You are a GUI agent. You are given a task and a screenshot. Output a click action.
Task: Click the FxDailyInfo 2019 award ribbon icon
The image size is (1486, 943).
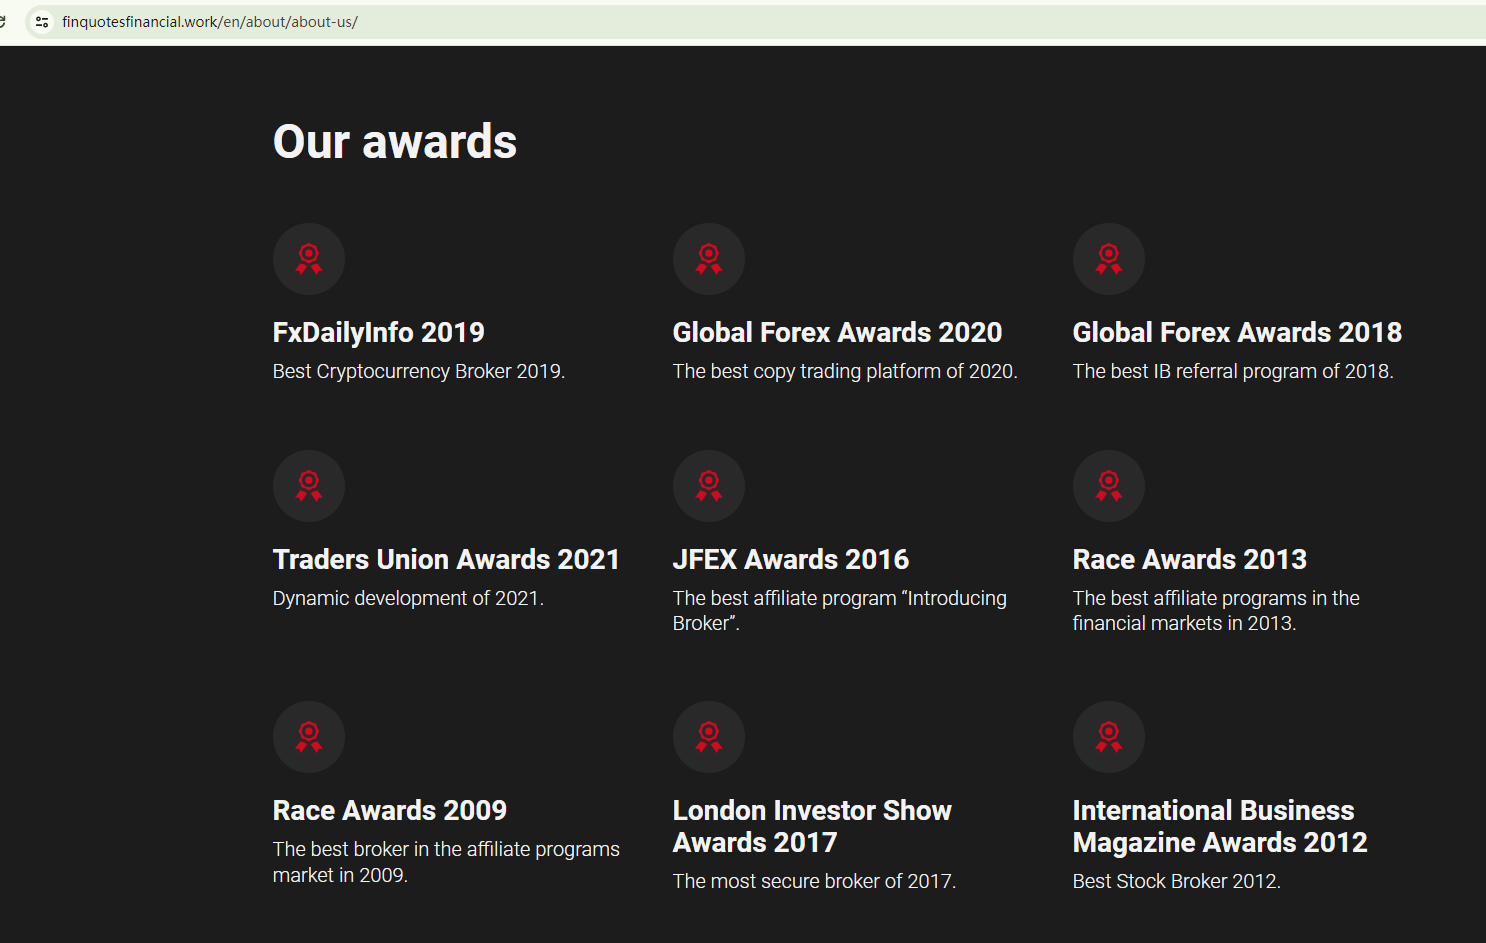pos(309,259)
